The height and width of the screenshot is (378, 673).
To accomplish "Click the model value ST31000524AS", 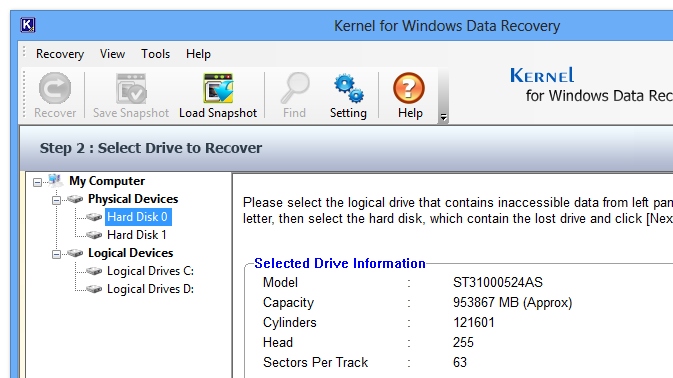I will 498,282.
